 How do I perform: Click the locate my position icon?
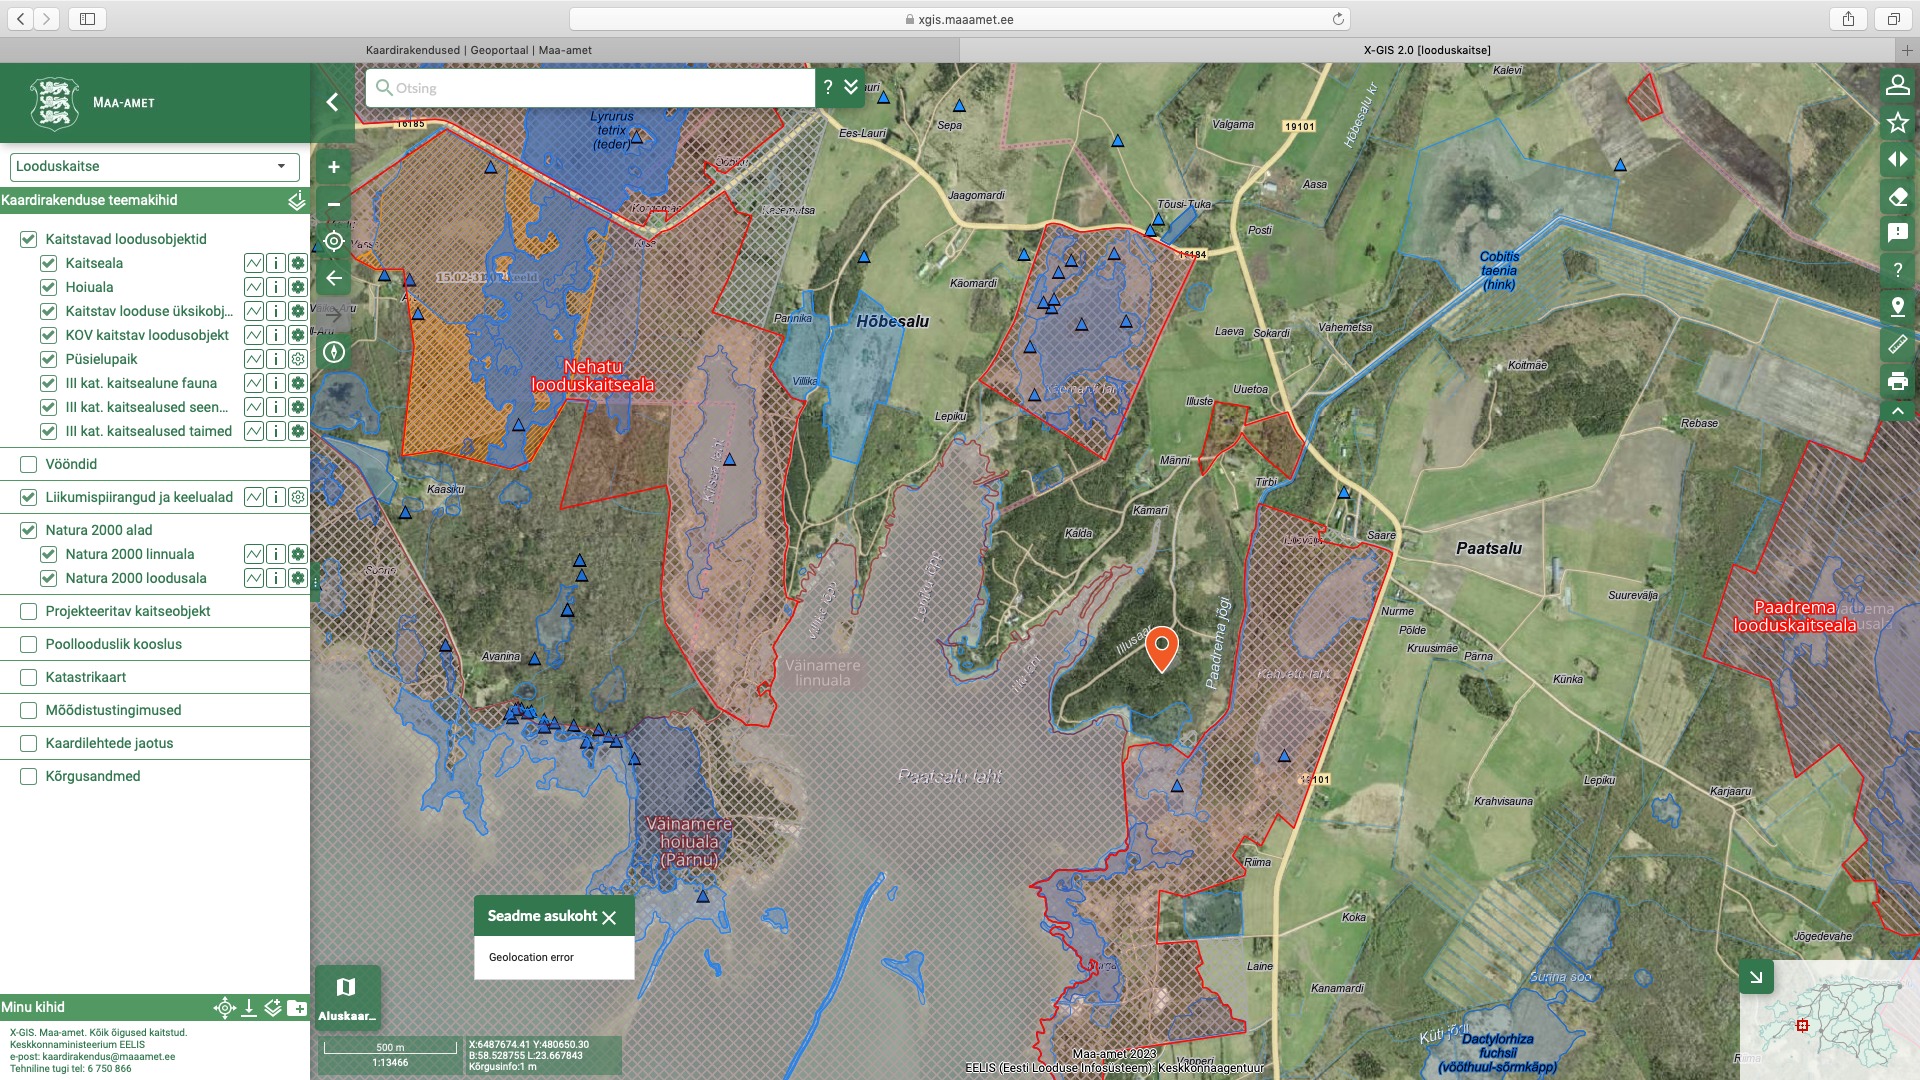pos(334,241)
